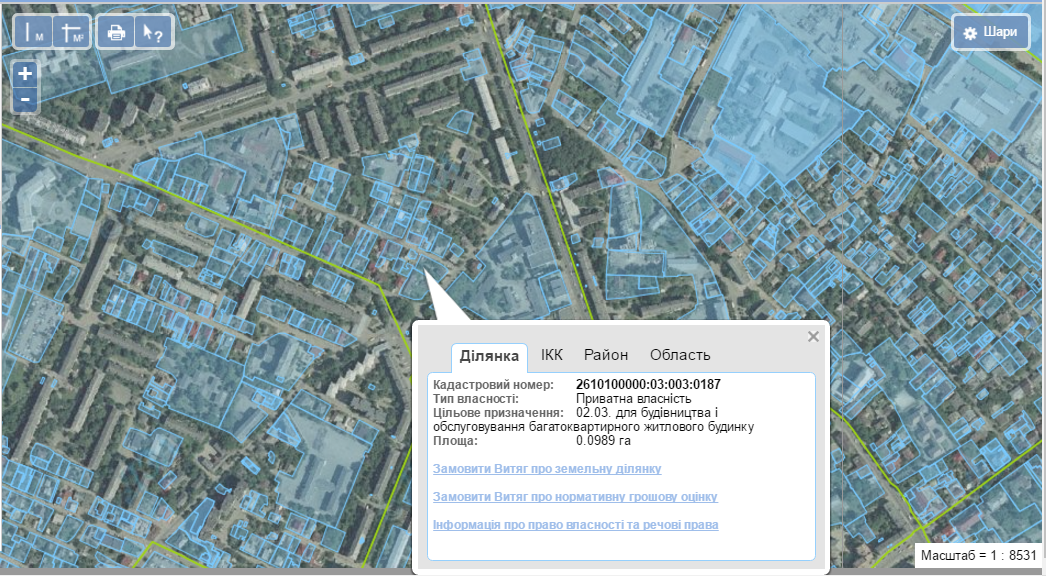Click Замовити Витяг про земельну ділянку link
The width and height of the screenshot is (1046, 576).
[547, 469]
